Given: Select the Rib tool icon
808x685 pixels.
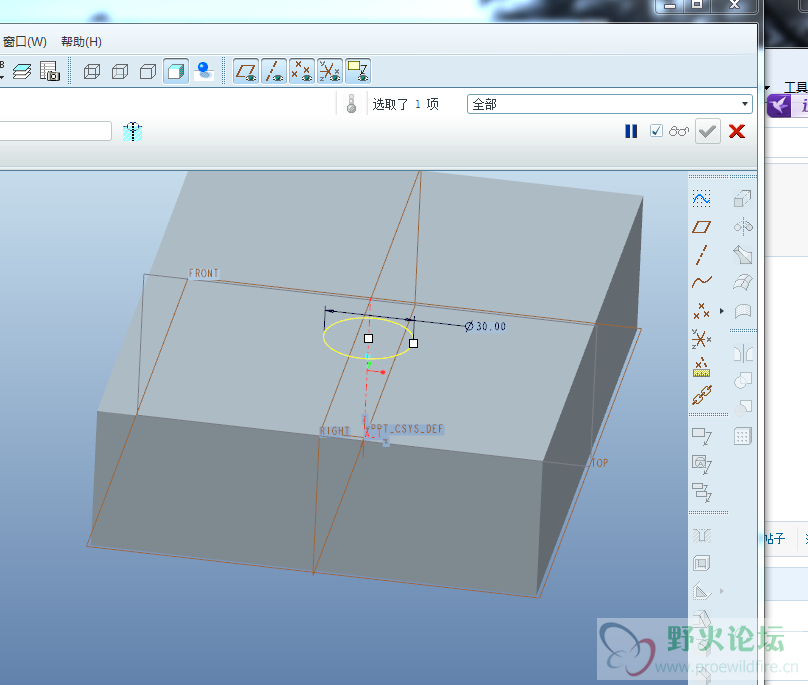Looking at the screenshot, I should click(x=701, y=591).
